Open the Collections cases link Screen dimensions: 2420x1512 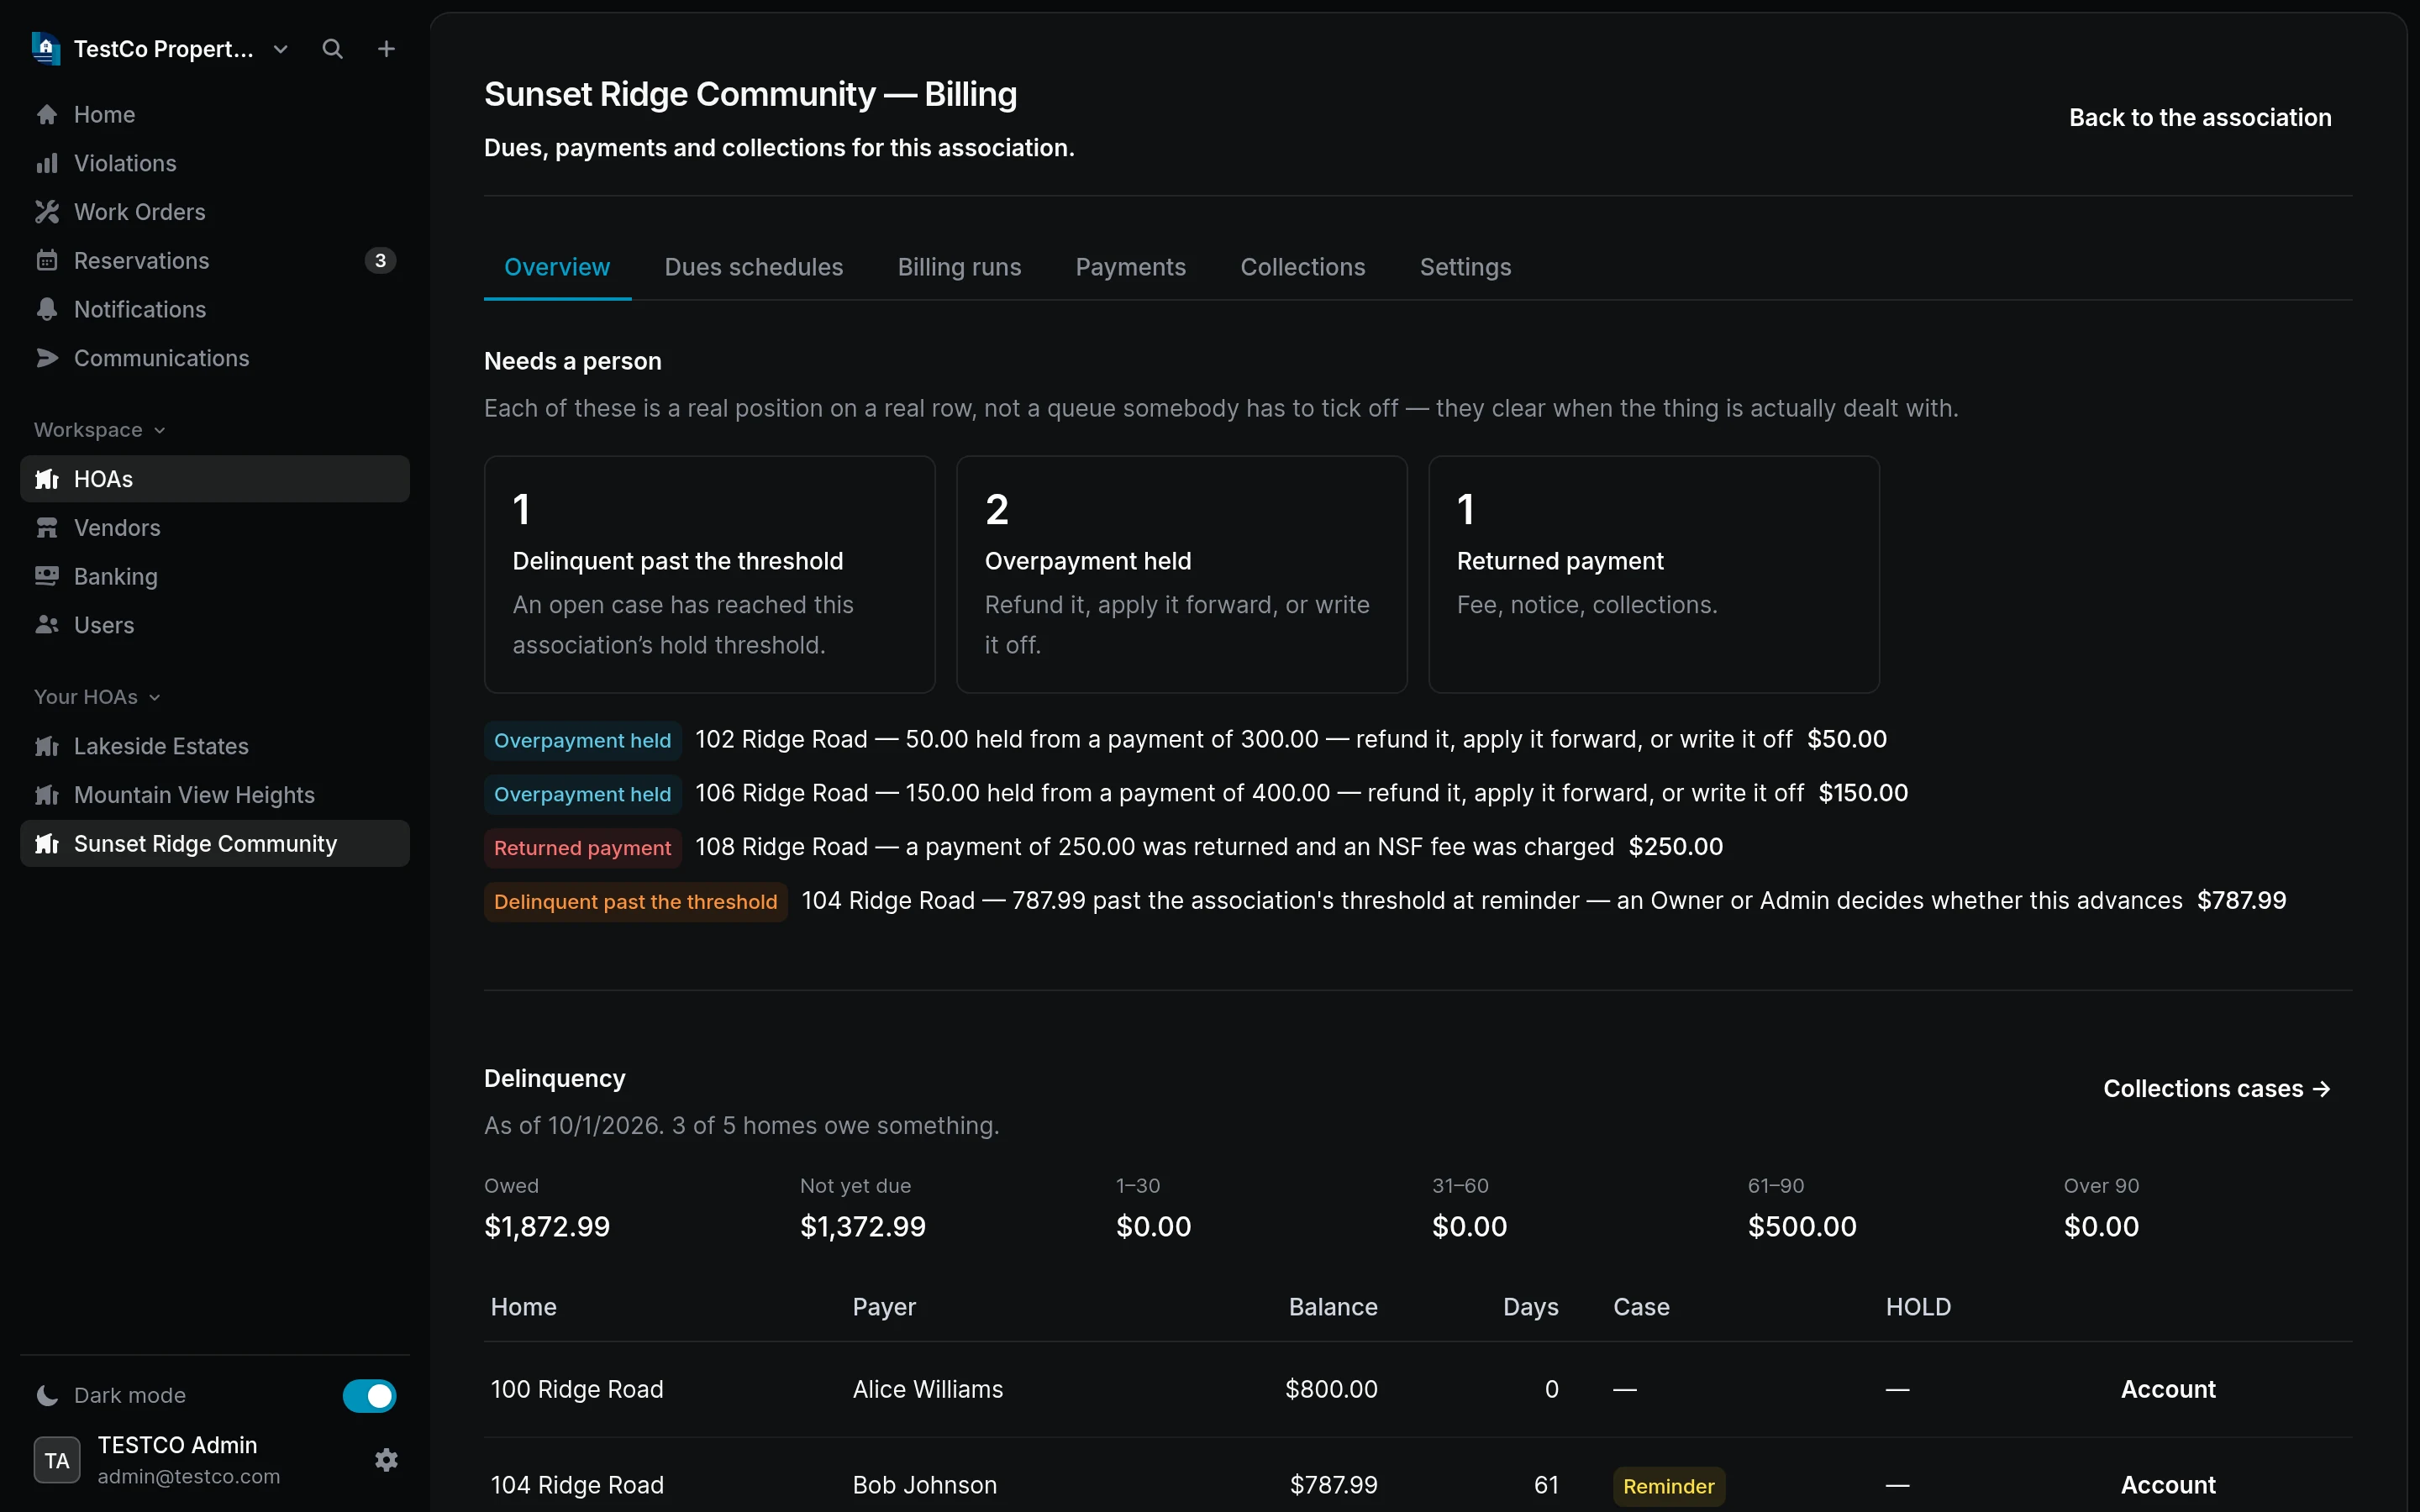2217,1089
